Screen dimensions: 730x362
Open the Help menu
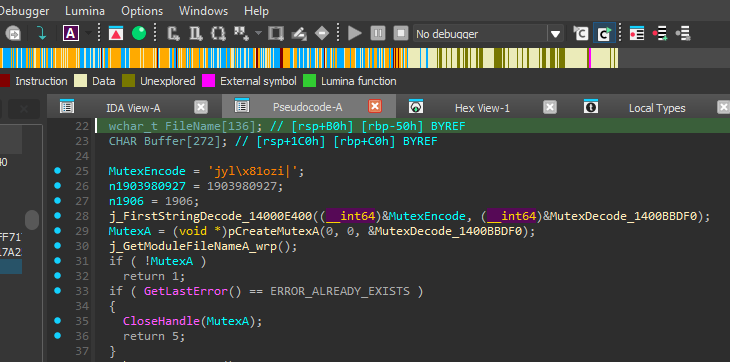coord(257,11)
